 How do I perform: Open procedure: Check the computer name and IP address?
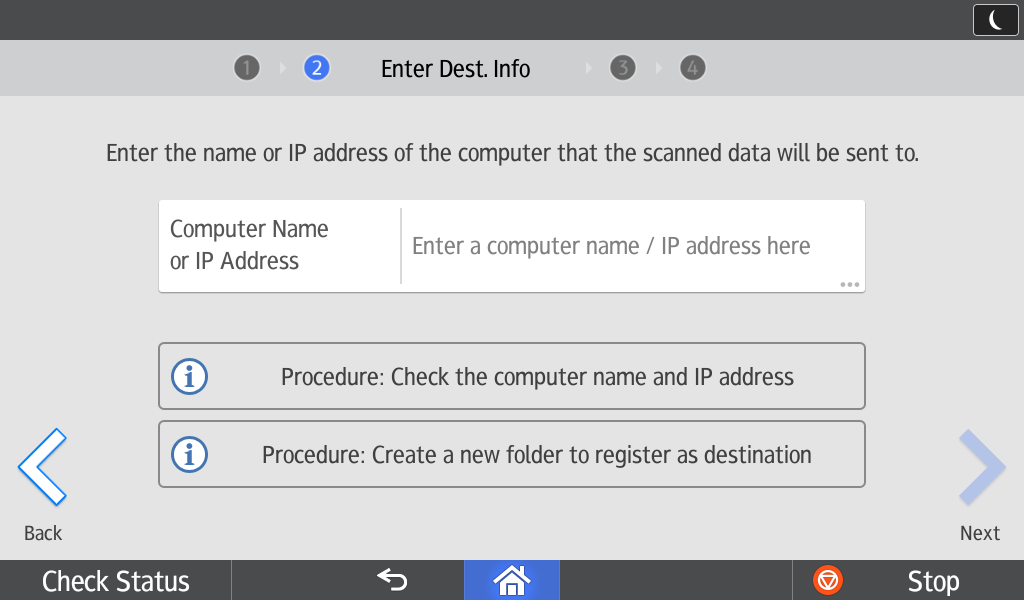pos(536,377)
